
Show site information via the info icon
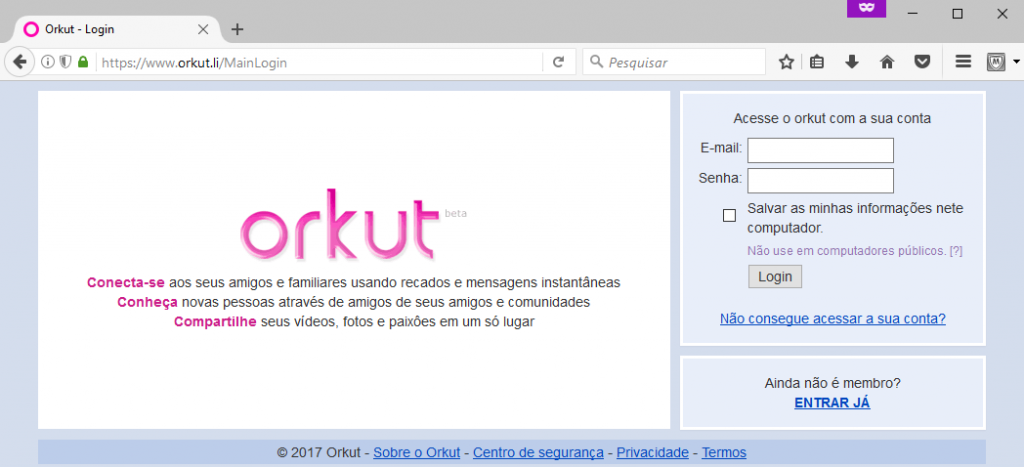point(47,62)
